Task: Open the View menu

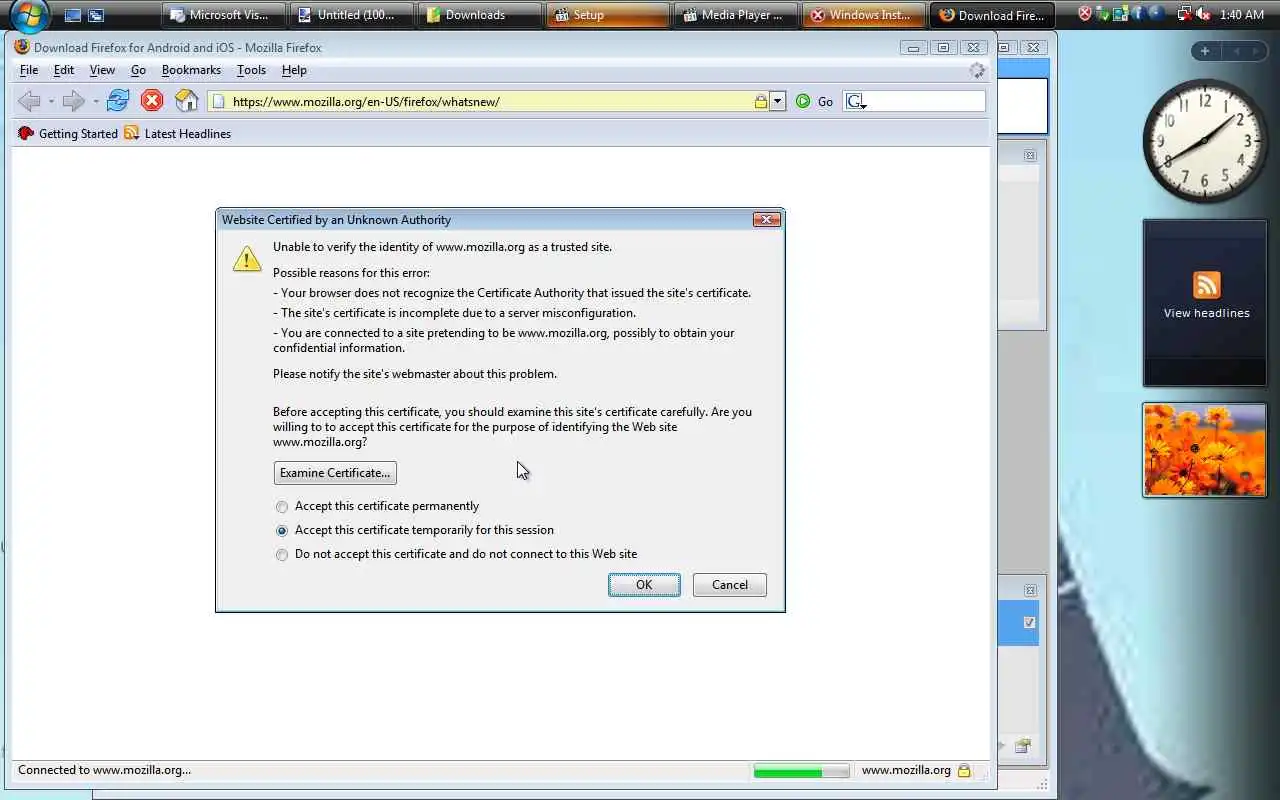Action: tap(102, 70)
